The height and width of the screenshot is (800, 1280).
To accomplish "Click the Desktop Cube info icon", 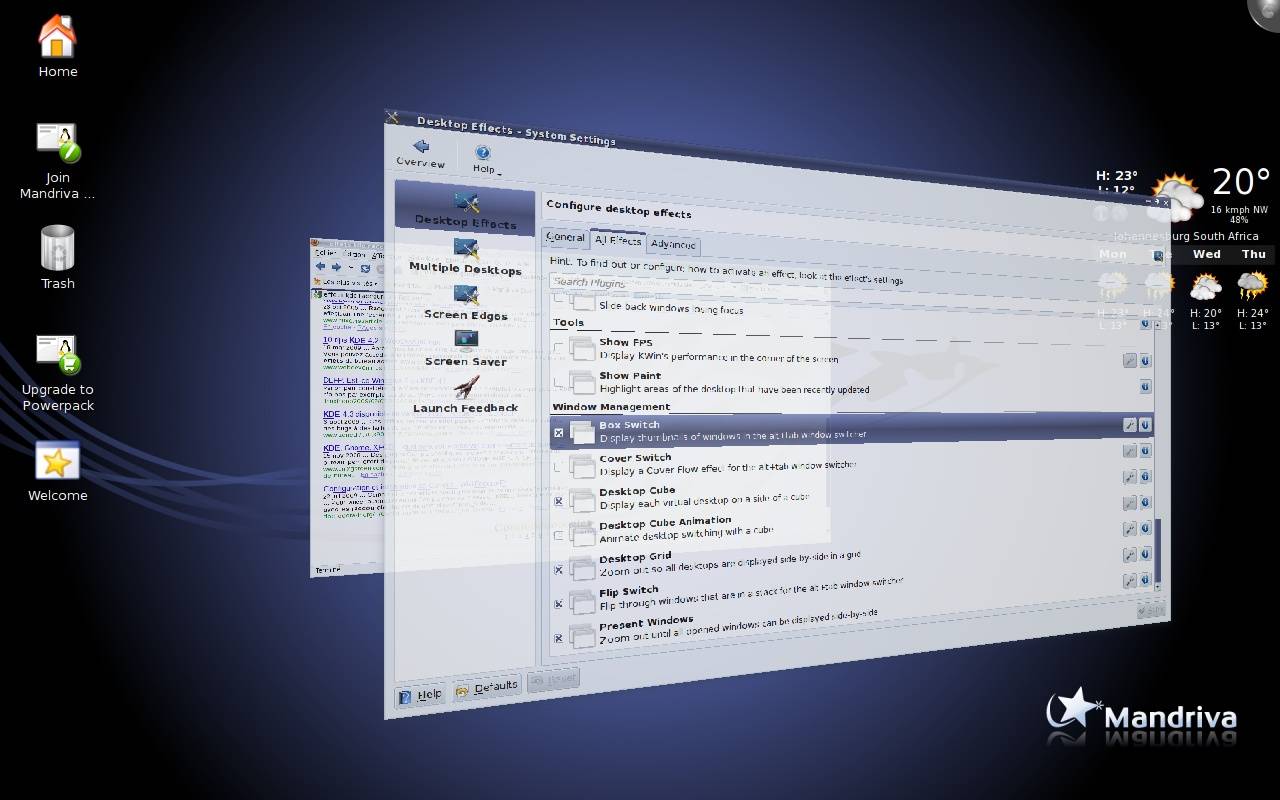I will click(1146, 477).
